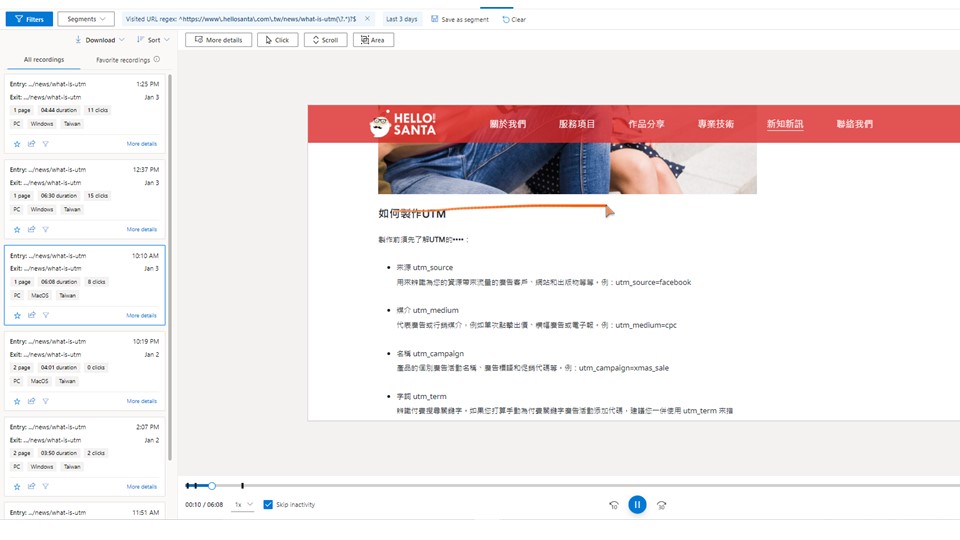Share the 1:25 PM recording

pos(31,144)
